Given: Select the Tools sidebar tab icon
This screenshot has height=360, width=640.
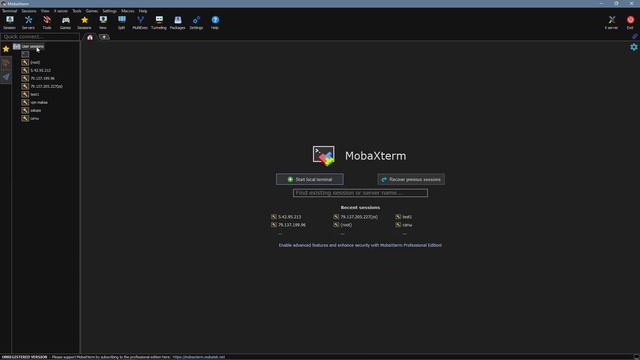Looking at the screenshot, I should (x=6, y=63).
